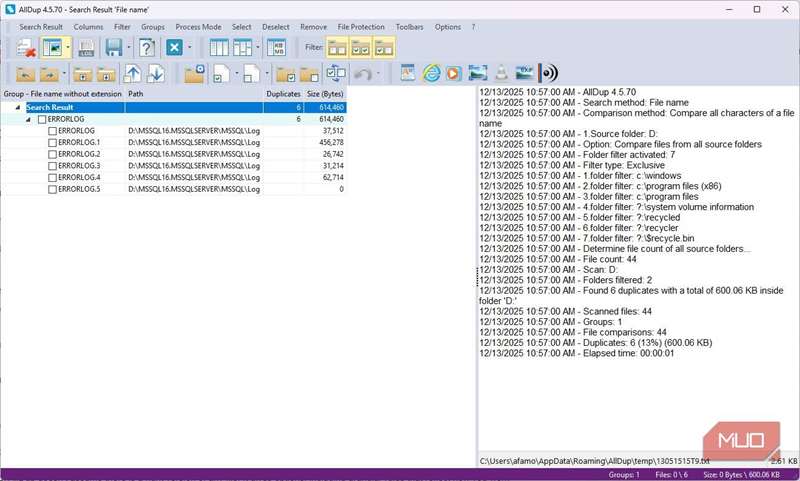The height and width of the screenshot is (481, 800).
Task: Check the ERRORLOG file with size 37,512
Action: coord(52,131)
